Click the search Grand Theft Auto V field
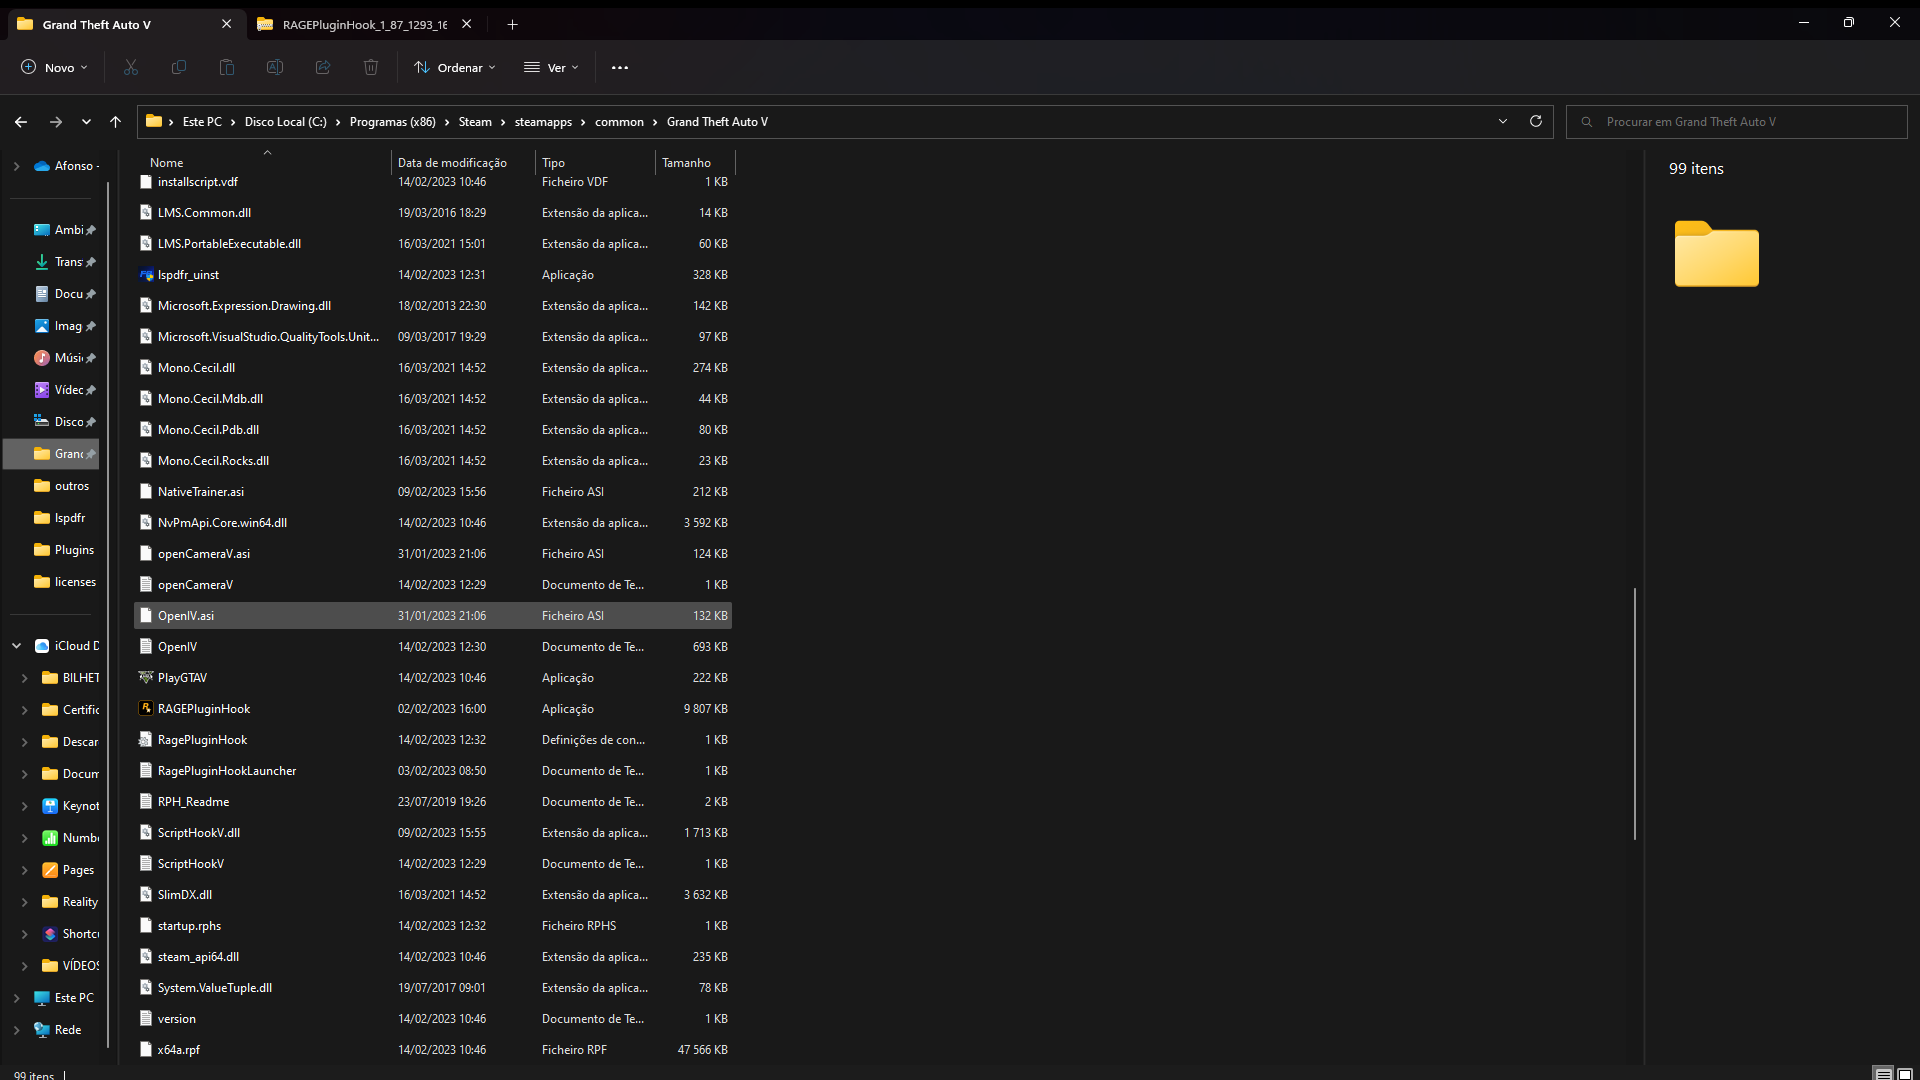The width and height of the screenshot is (1920, 1080). 1740,121
